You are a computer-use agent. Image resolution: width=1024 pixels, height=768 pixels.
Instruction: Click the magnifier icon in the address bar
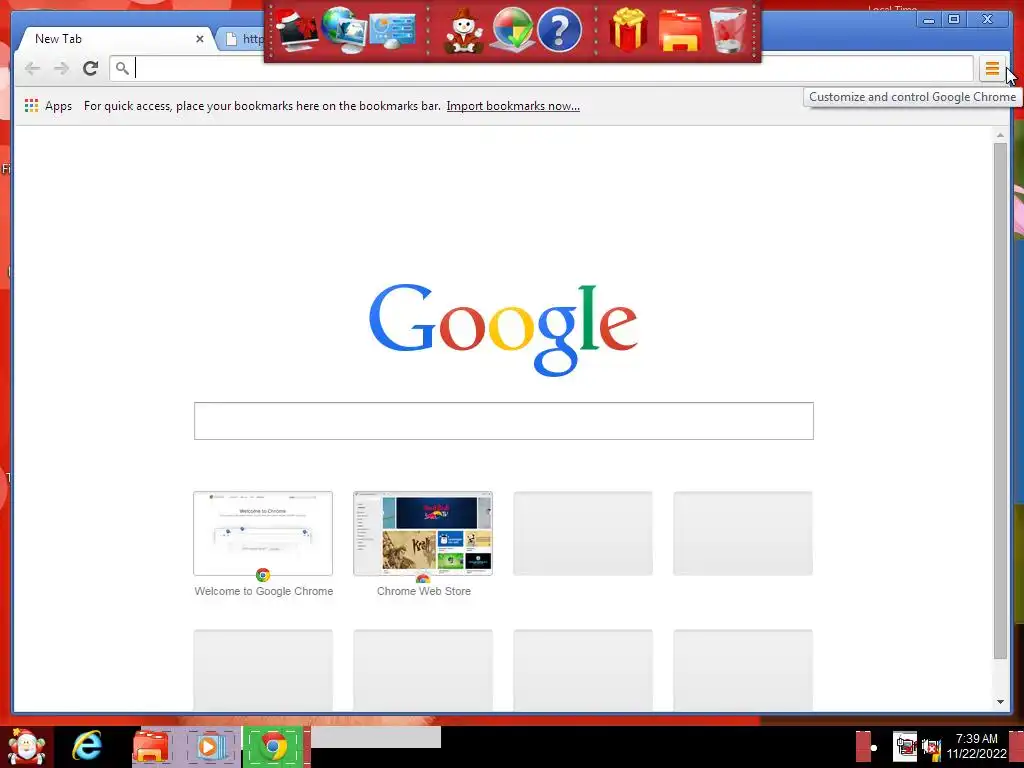tap(122, 68)
